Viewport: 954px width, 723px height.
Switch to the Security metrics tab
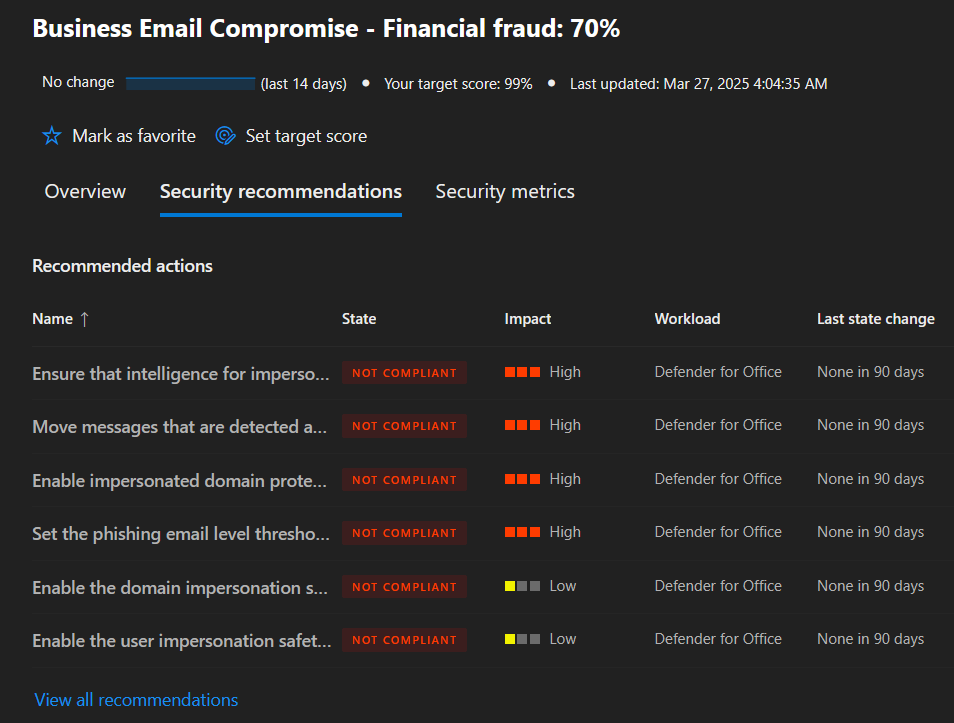[x=505, y=191]
